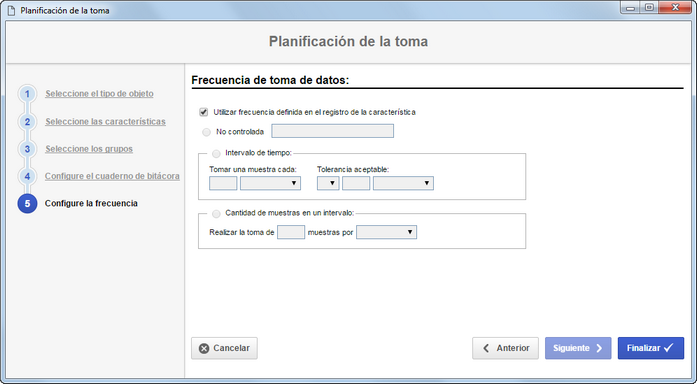697x384 pixels.
Task: Open Configure el cuaderno de bitácora step
Action: click(112, 176)
